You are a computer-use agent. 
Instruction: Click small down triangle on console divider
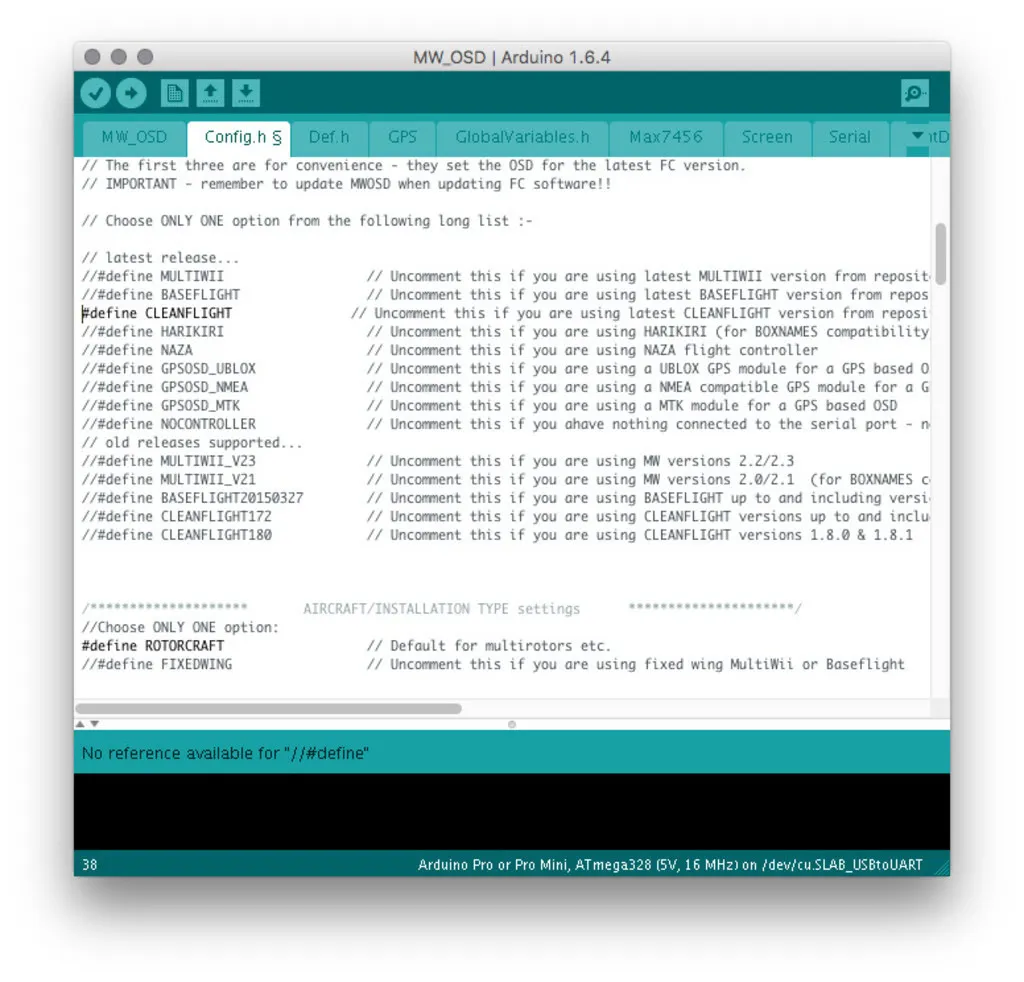coord(95,723)
